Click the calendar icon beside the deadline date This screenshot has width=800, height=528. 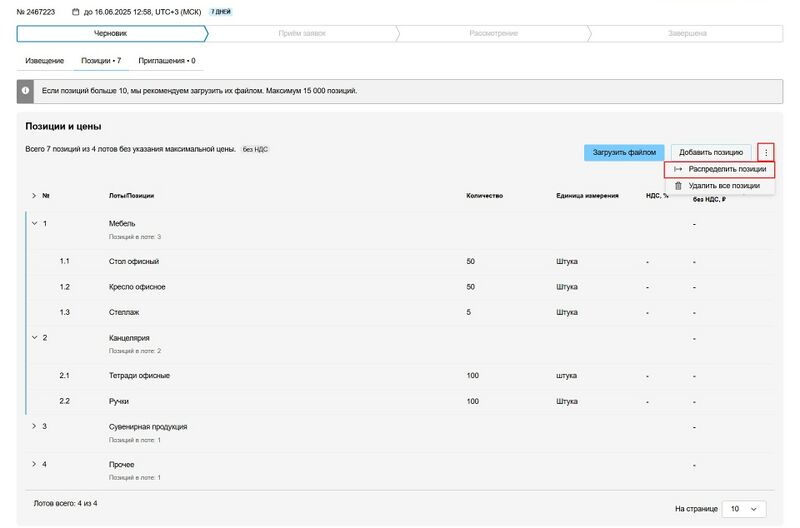coord(76,12)
